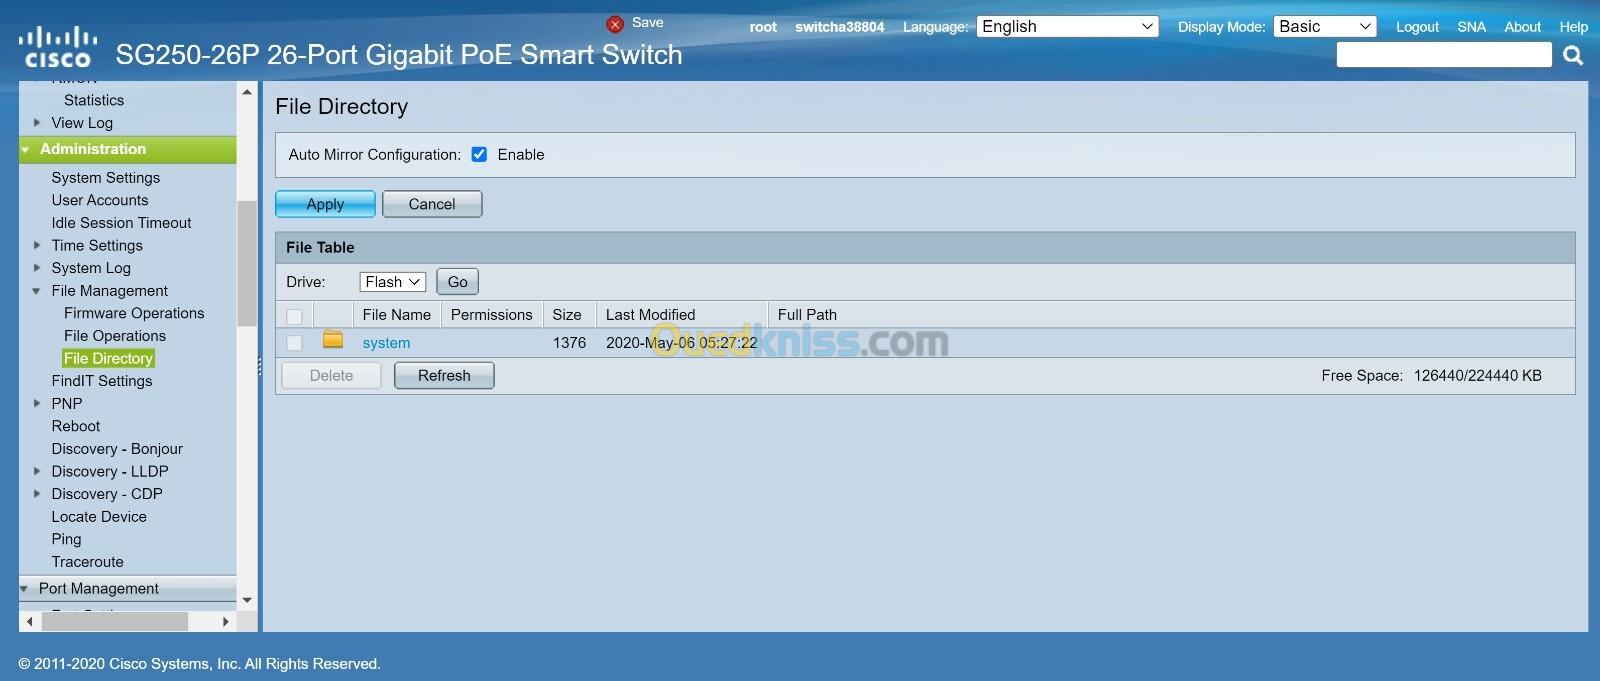Open File Operations in the sidebar
The image size is (1600, 681).
(x=115, y=336)
